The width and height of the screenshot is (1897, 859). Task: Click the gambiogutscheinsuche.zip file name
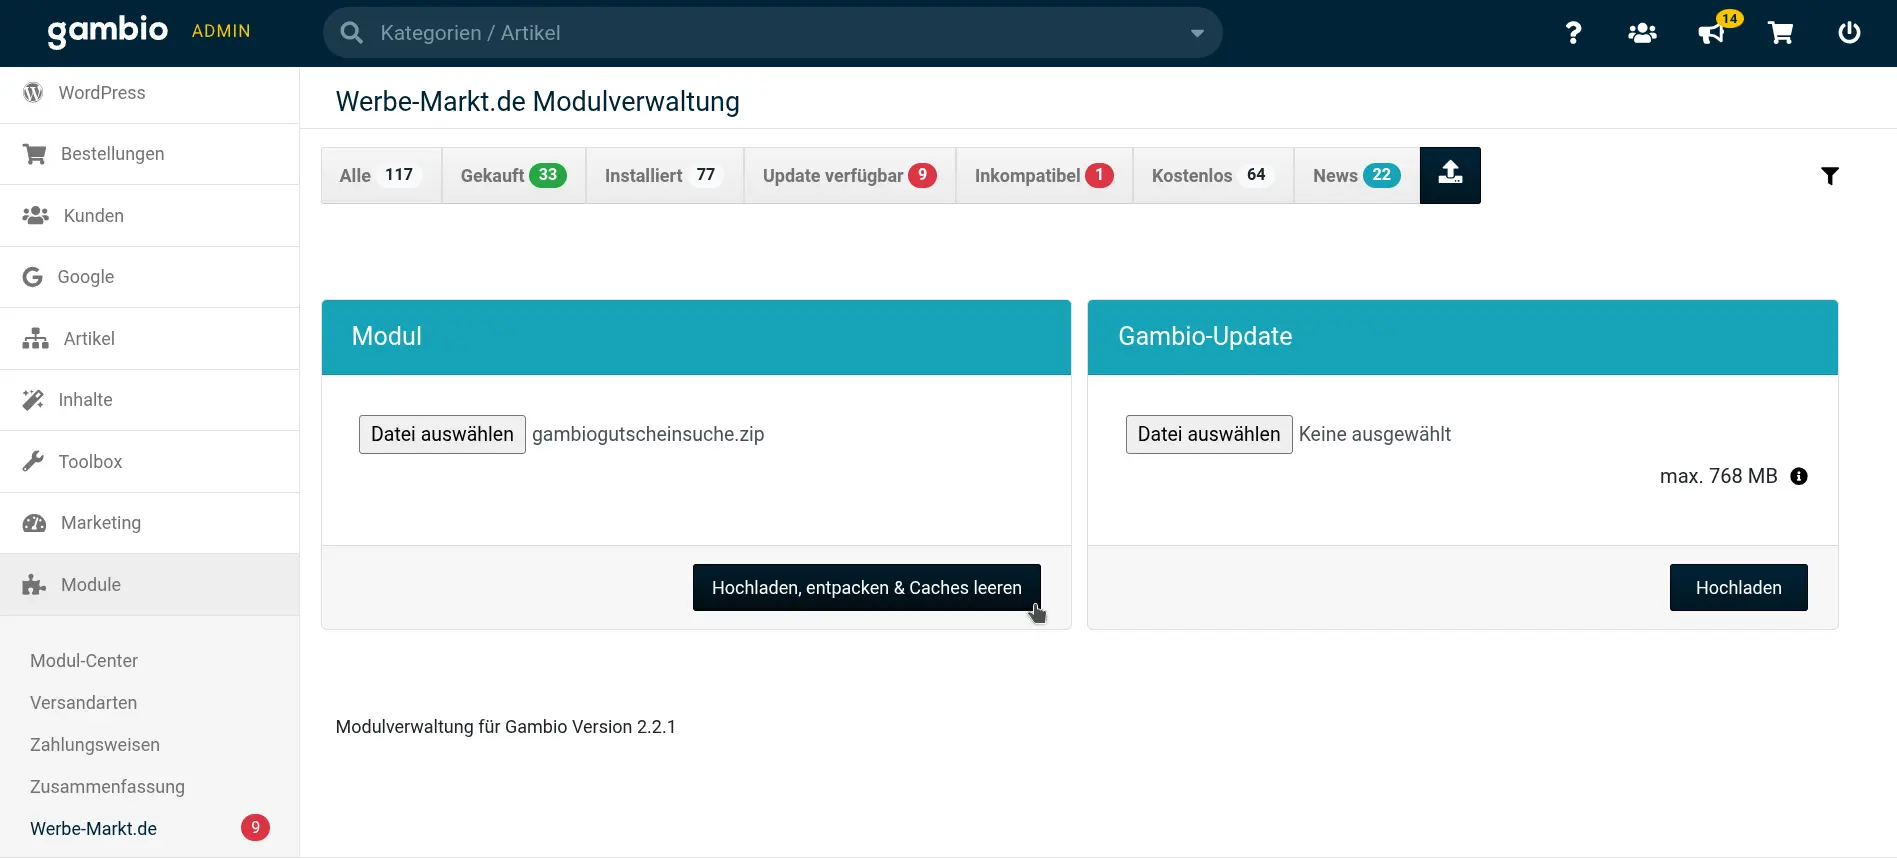tap(648, 434)
